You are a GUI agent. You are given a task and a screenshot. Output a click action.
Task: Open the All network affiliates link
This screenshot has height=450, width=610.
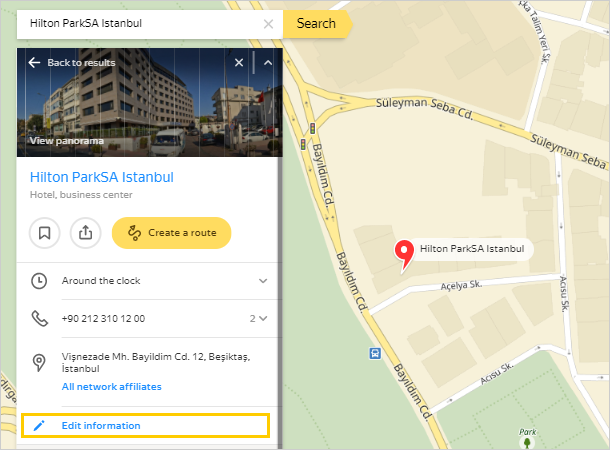[112, 387]
